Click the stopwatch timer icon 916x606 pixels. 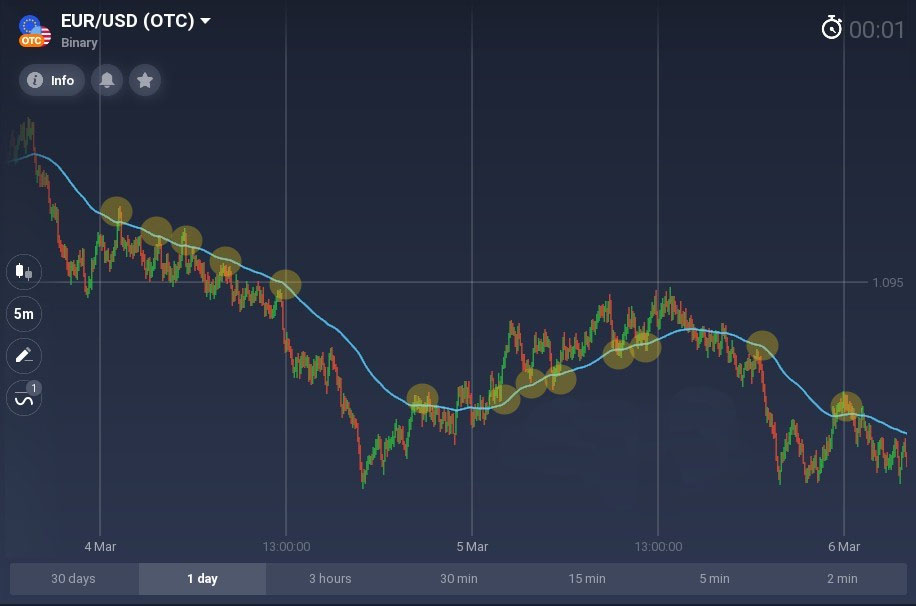coord(831,29)
